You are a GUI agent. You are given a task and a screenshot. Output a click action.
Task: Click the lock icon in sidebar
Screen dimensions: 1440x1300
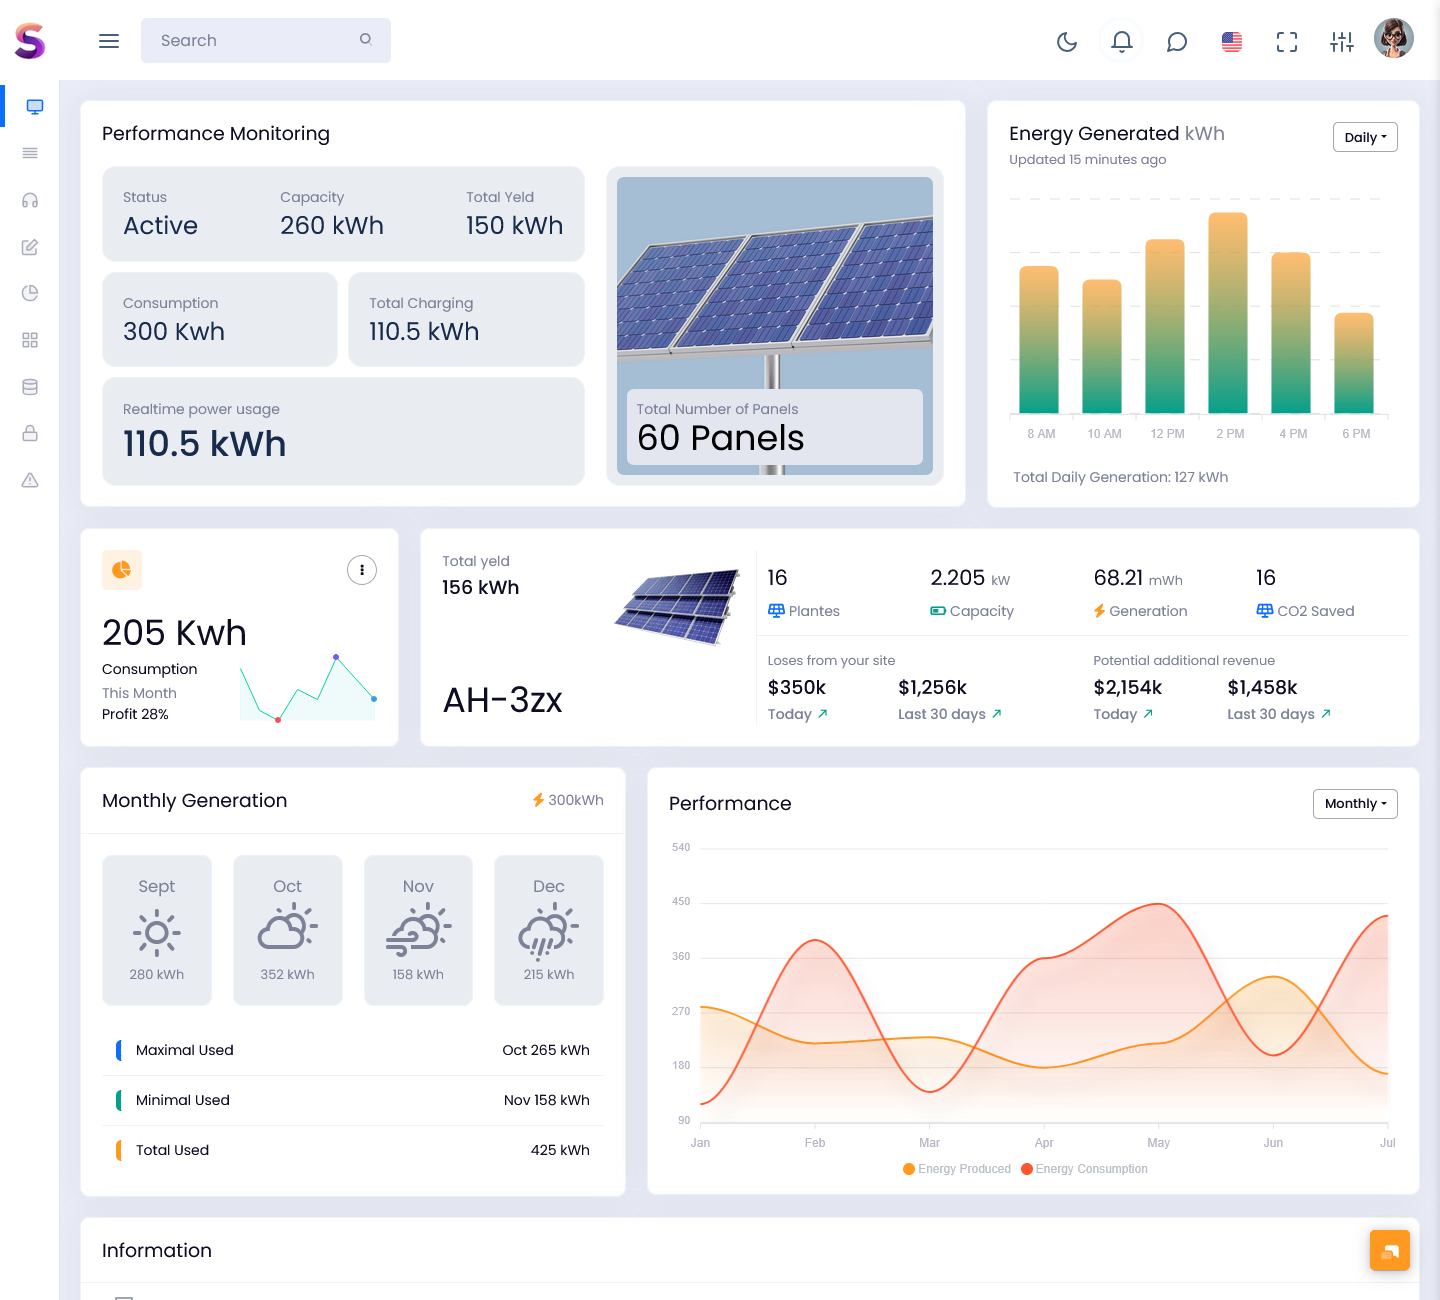tap(30, 433)
